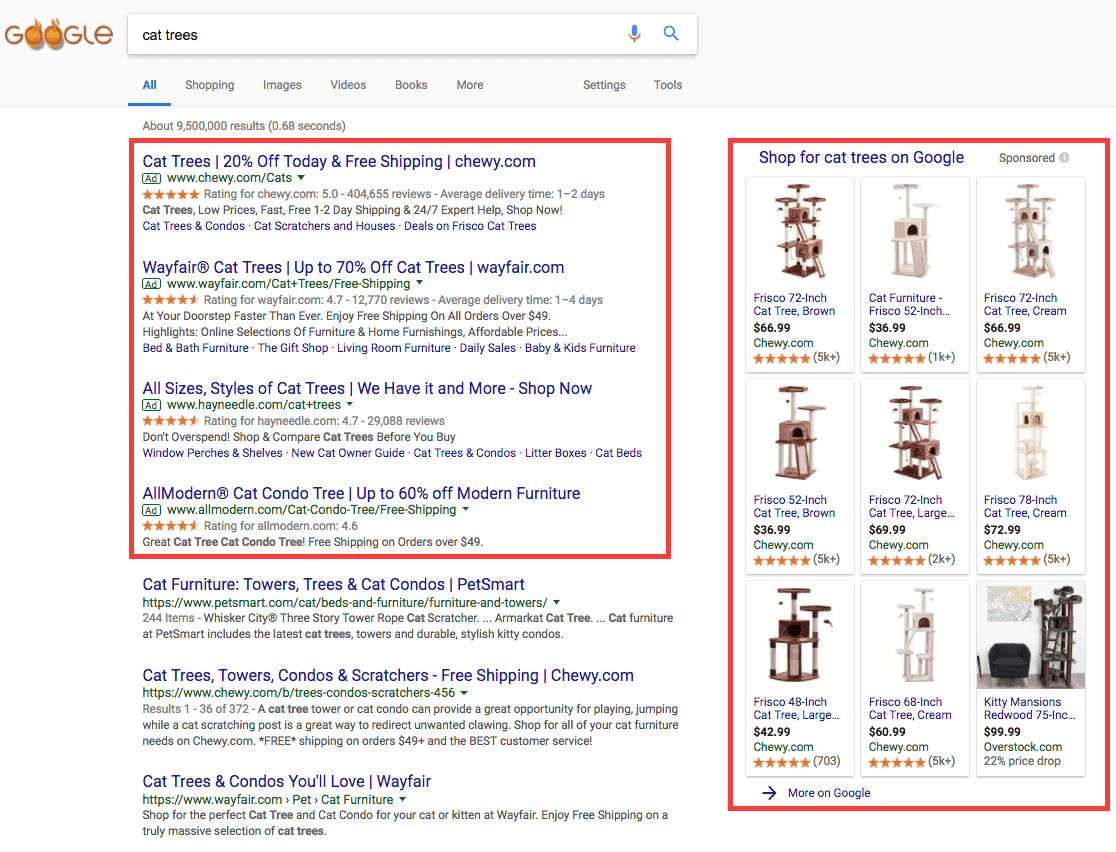The width and height of the screenshot is (1116, 852).
Task: Open Frisco 78-Inch Cat Tree, Cream product image
Action: (1031, 433)
